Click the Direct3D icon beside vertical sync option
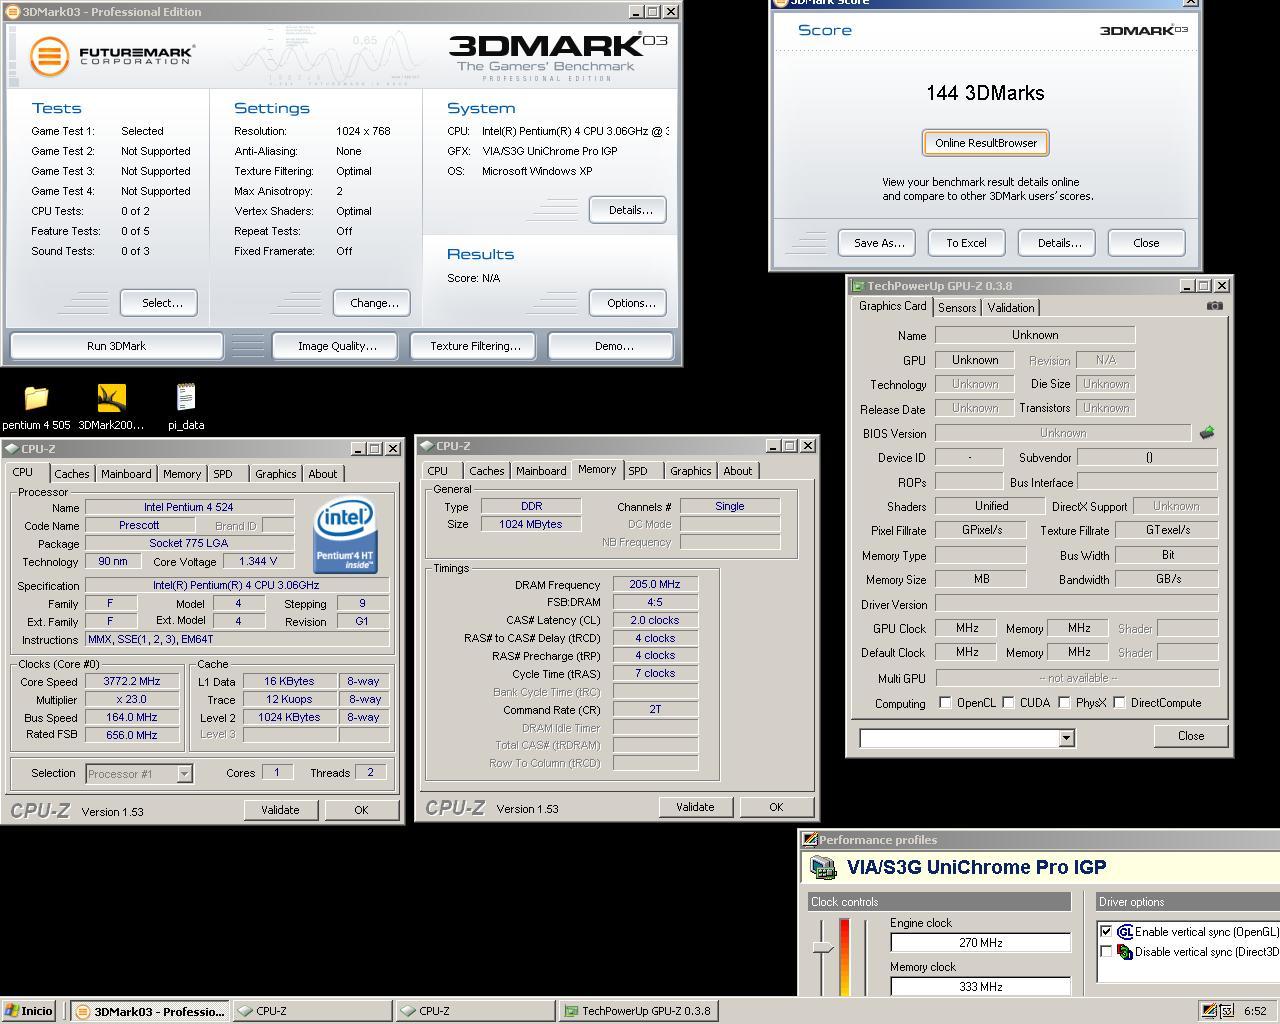This screenshot has width=1280, height=1024. [1125, 952]
